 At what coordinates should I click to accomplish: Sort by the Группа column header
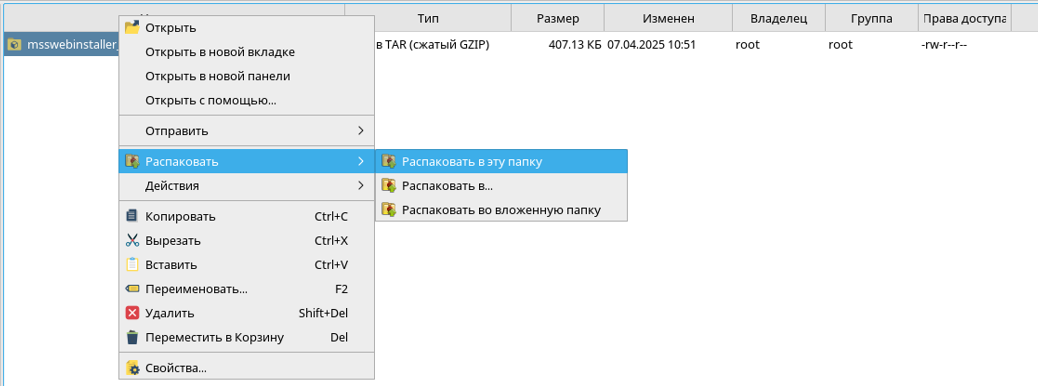[871, 19]
